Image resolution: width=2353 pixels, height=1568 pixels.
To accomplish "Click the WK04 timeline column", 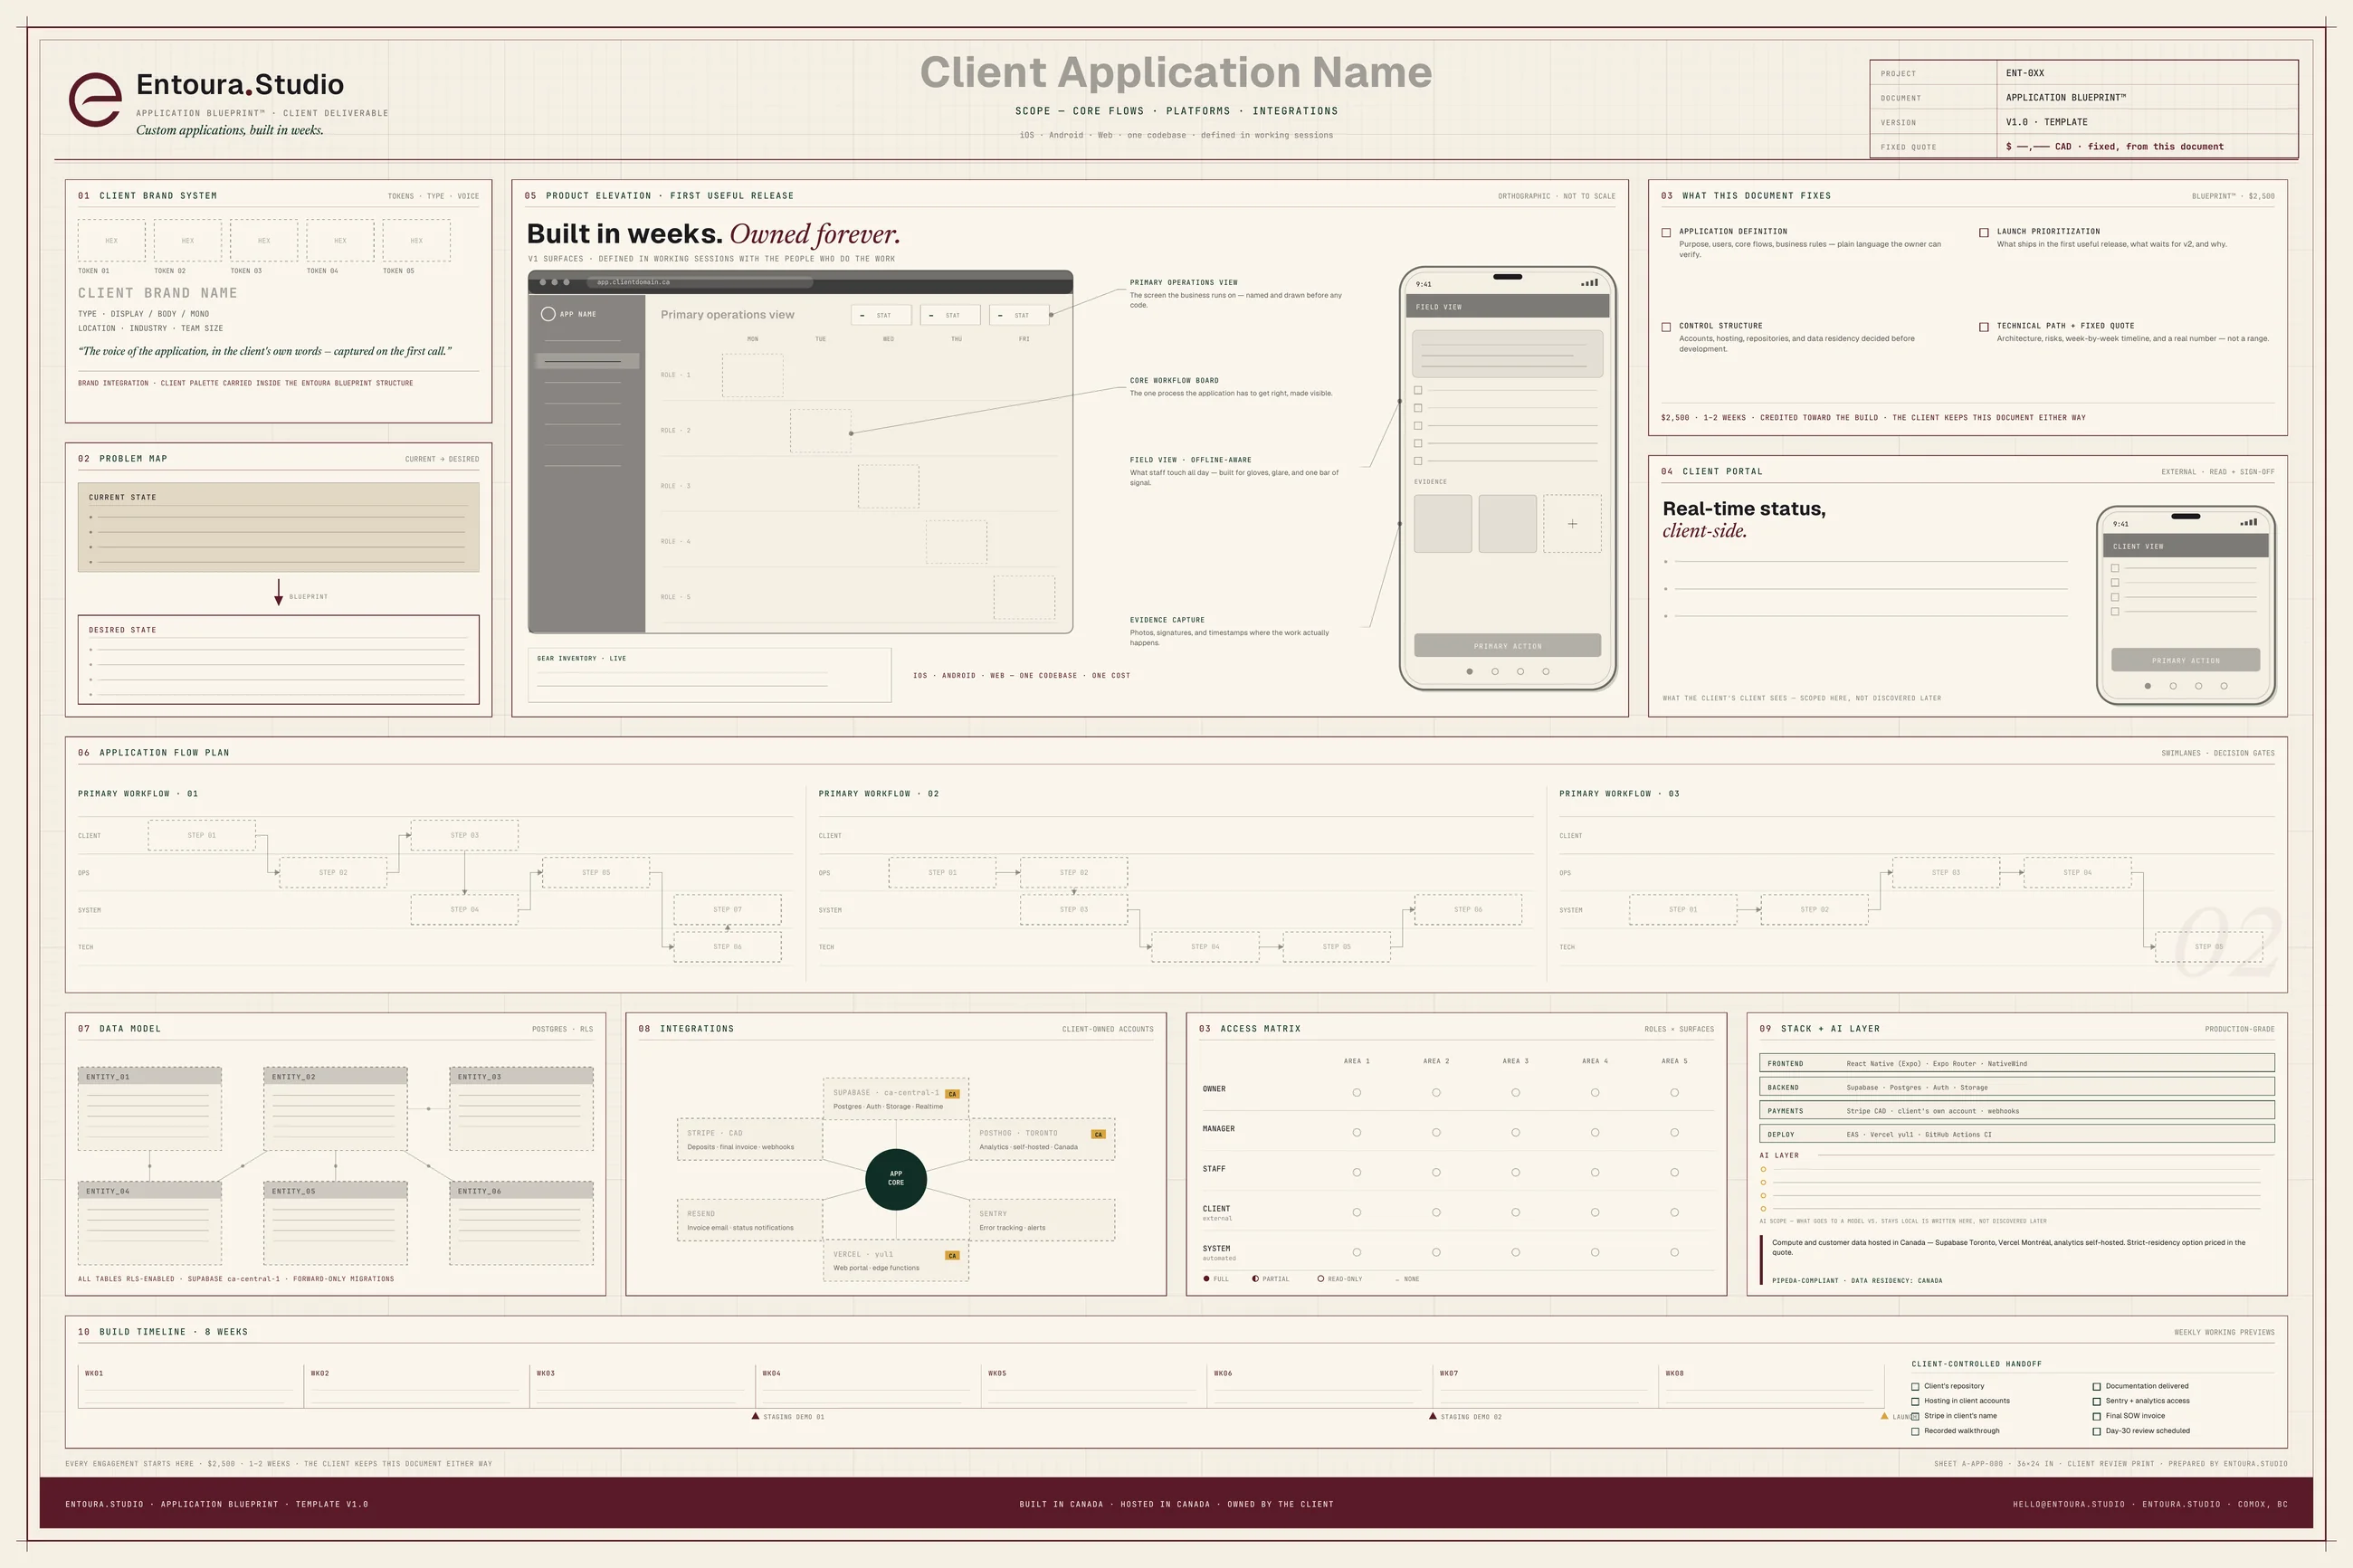I will 868,1386.
